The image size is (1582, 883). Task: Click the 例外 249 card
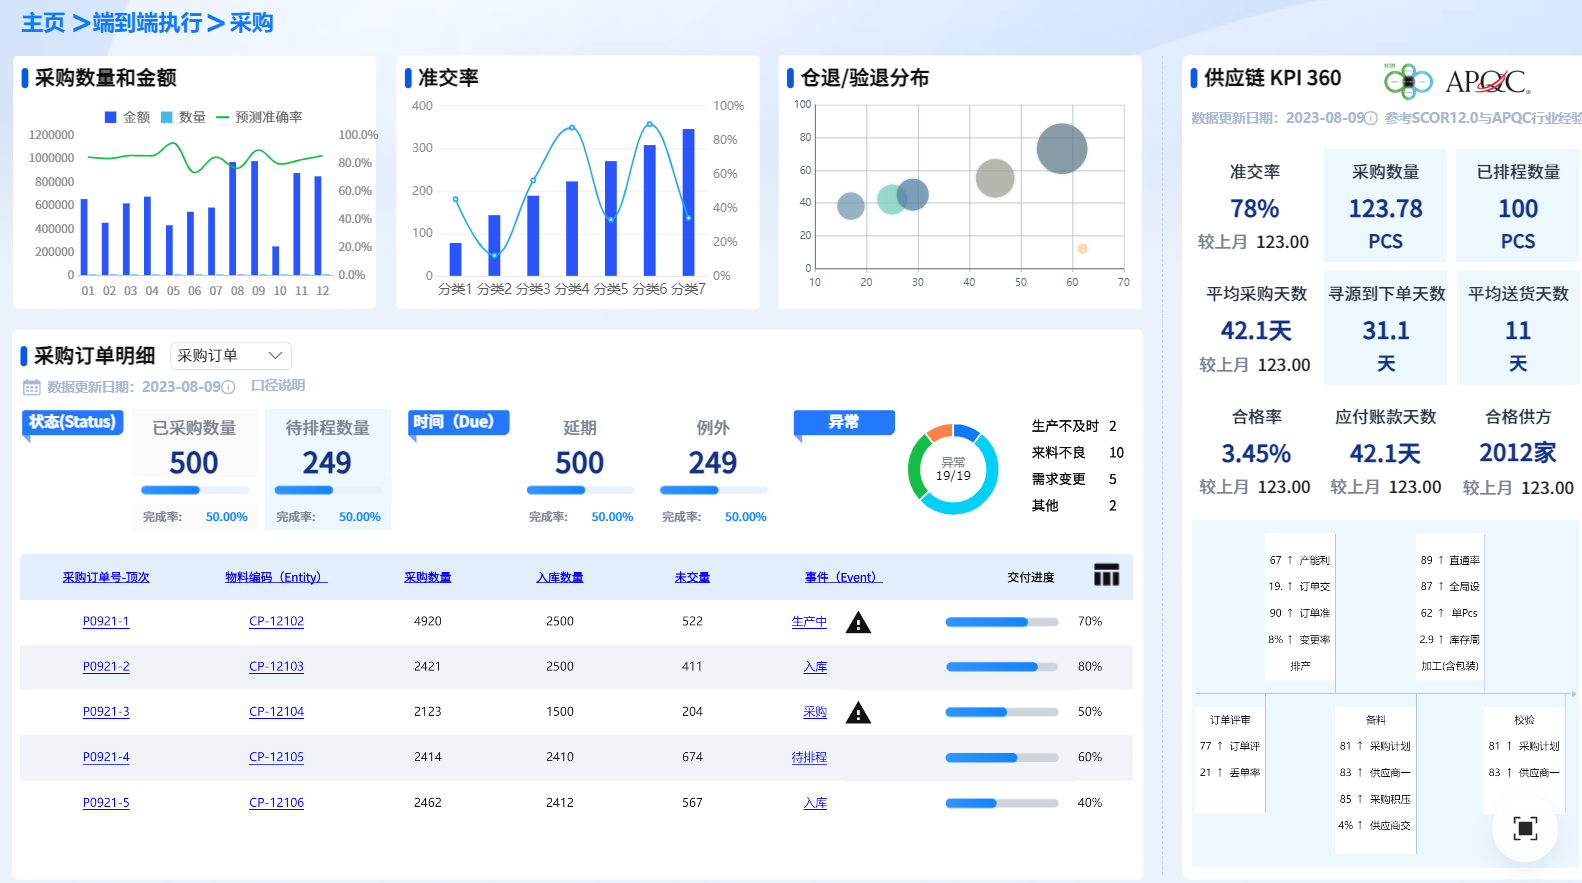713,470
